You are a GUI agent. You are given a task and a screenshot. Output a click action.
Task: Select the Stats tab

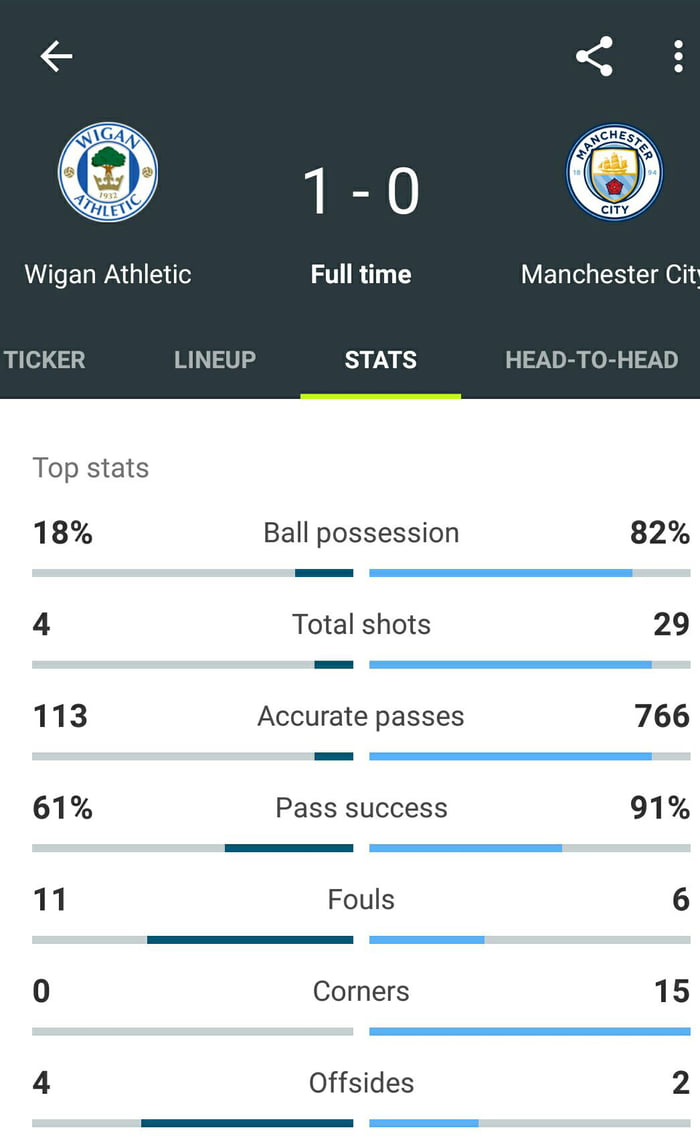point(381,360)
